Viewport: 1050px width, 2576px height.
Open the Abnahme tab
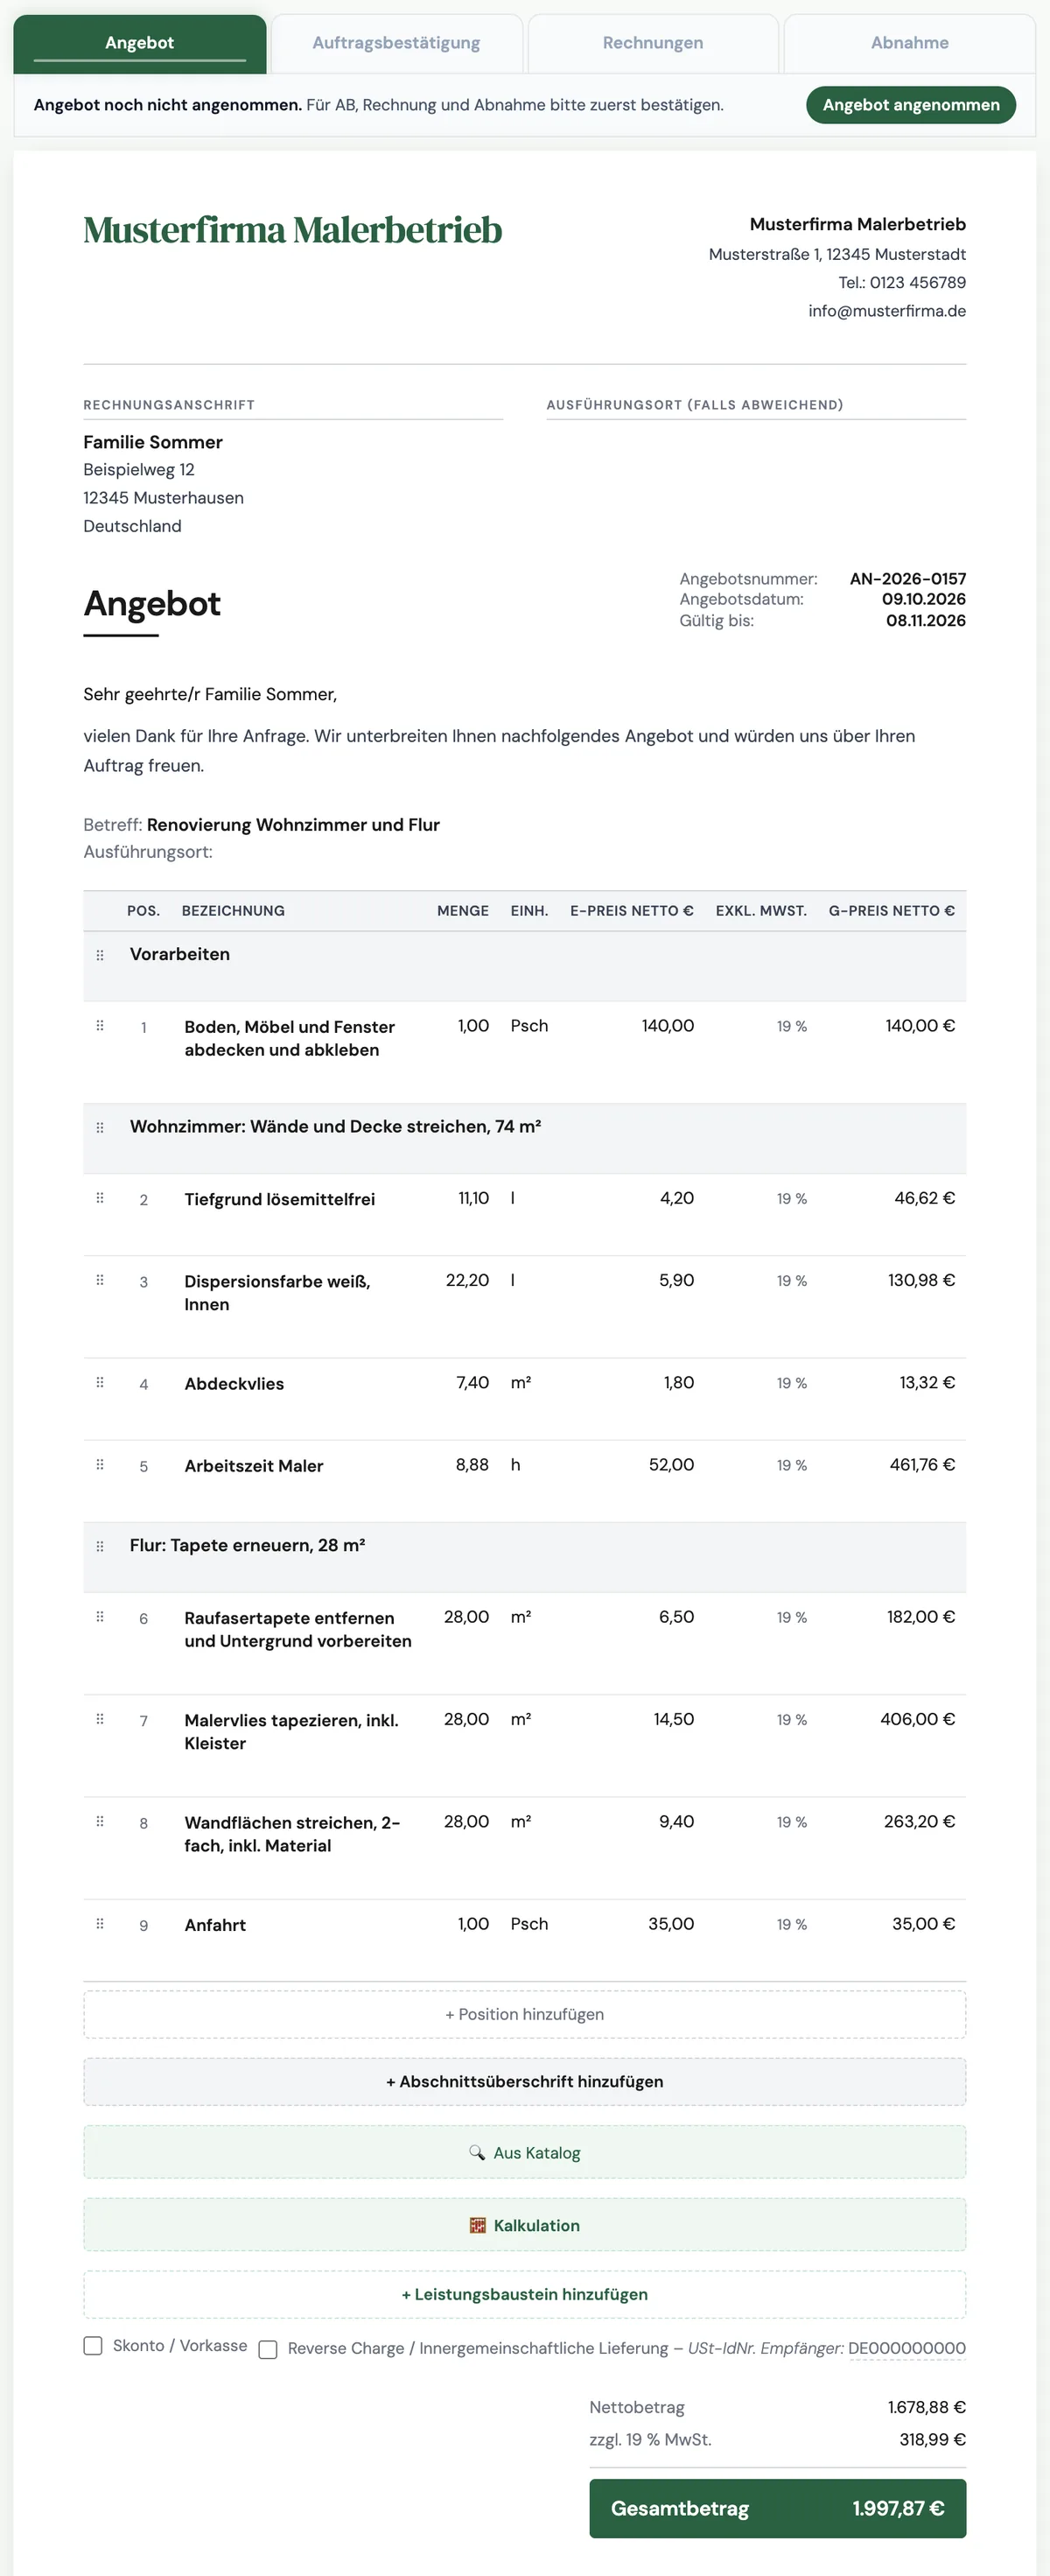coord(910,43)
